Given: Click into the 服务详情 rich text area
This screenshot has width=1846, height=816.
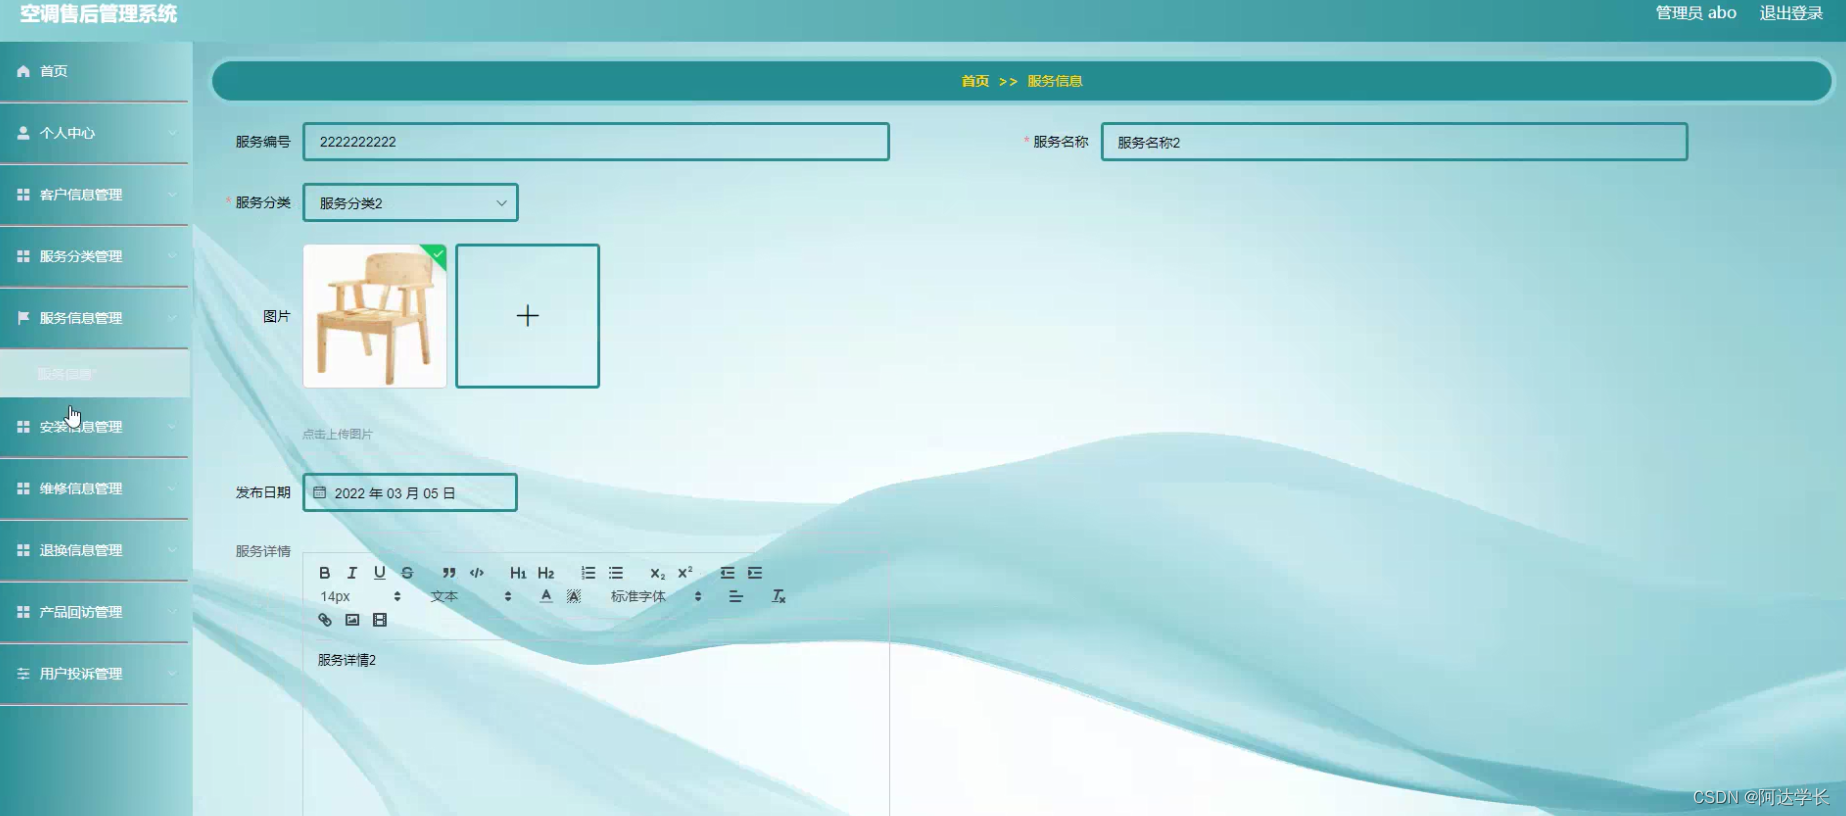Looking at the screenshot, I should [x=596, y=728].
